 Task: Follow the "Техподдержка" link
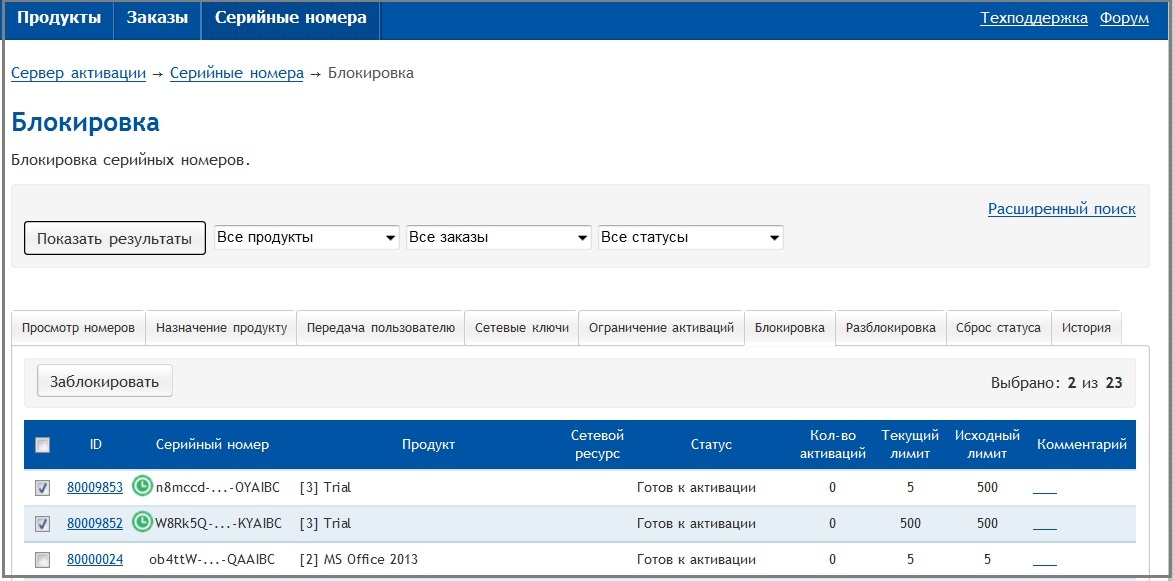point(1033,18)
